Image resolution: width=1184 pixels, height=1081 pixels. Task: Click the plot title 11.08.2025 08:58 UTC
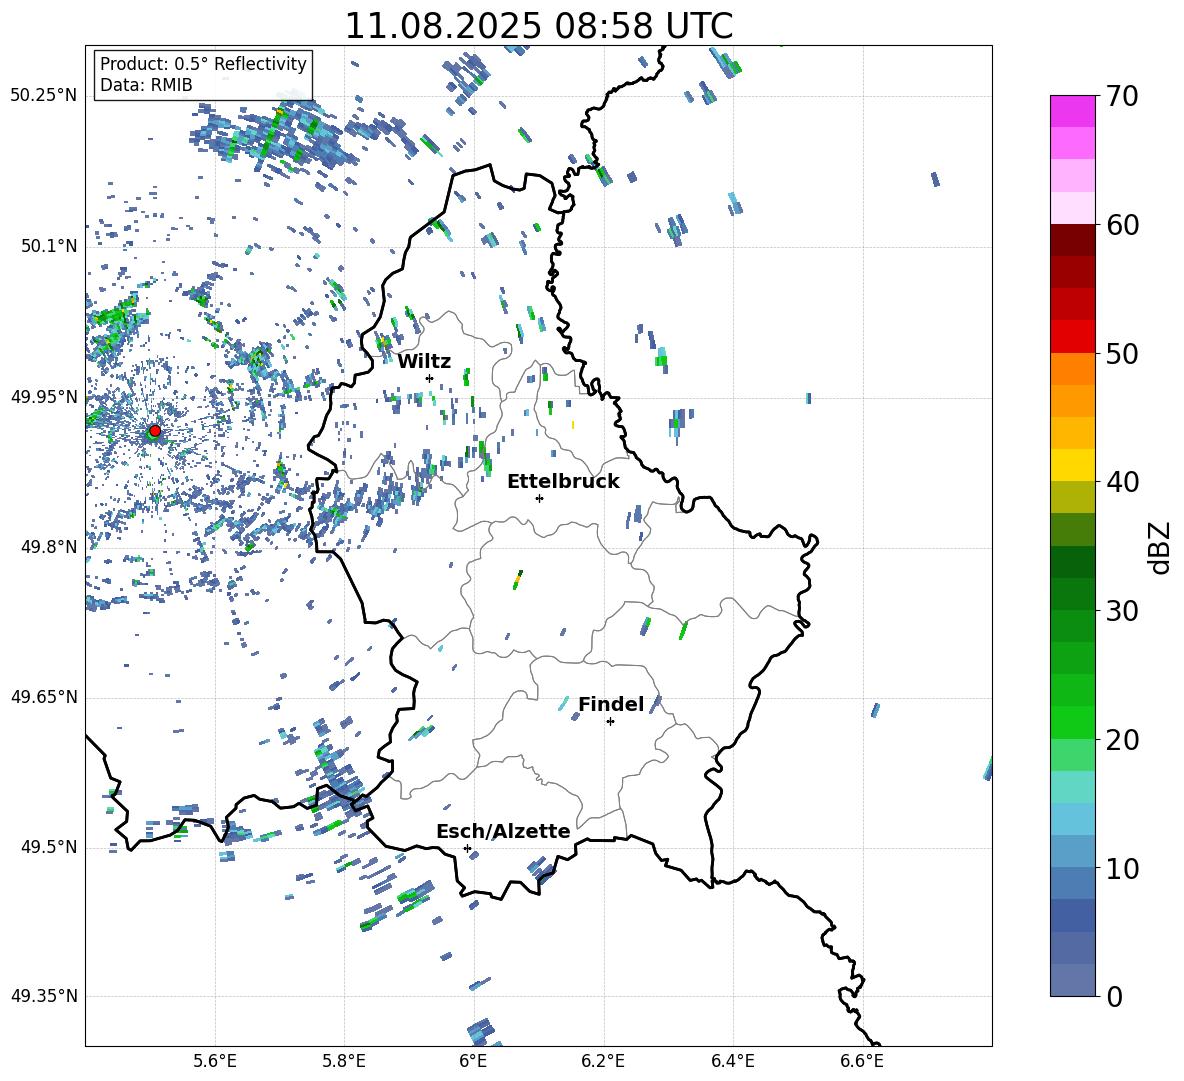pyautogui.click(x=538, y=26)
